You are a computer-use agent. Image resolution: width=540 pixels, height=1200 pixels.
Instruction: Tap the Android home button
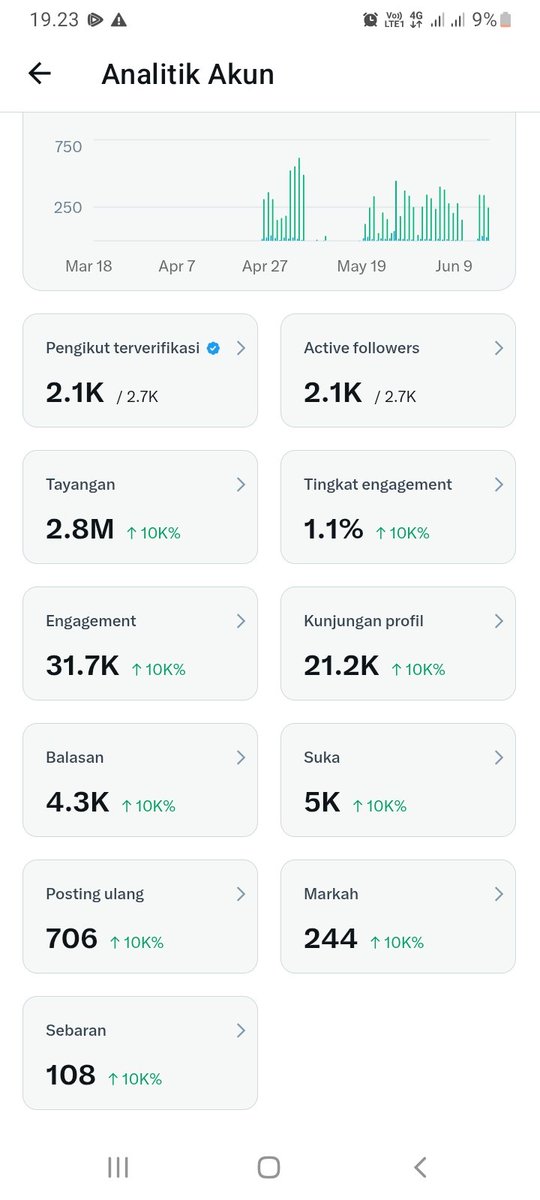tap(268, 1166)
